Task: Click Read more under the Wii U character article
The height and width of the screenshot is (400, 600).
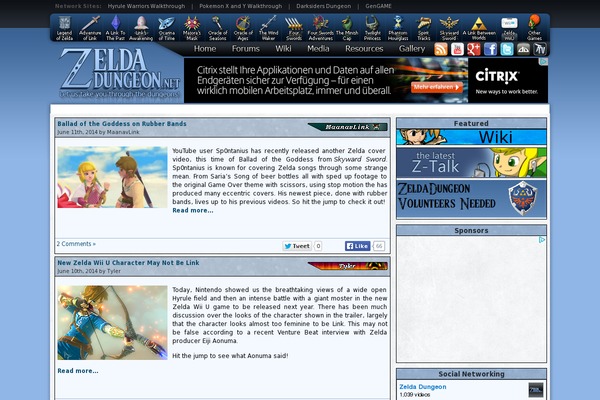Action: point(78,371)
